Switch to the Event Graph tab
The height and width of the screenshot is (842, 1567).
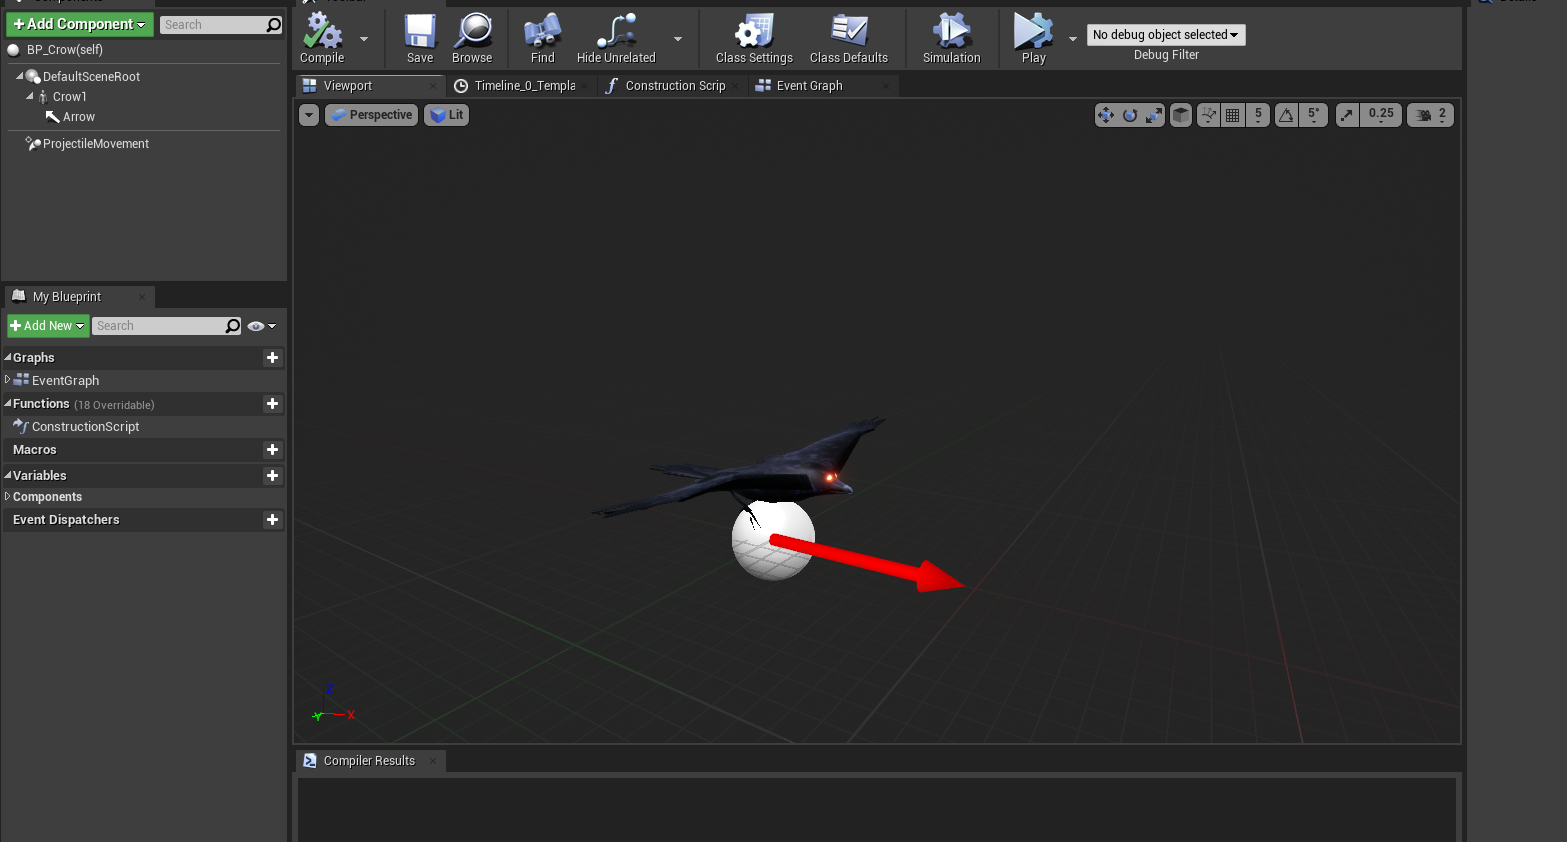[823, 86]
